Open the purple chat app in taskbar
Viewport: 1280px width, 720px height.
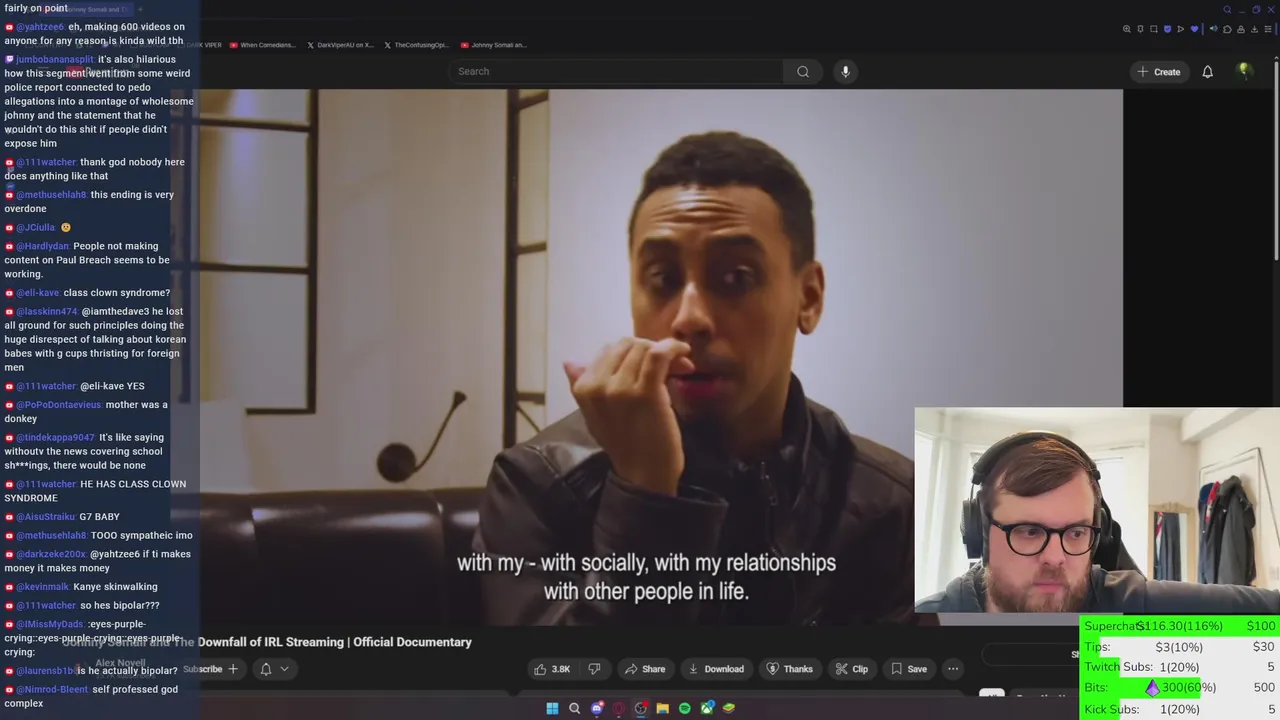click(x=597, y=708)
